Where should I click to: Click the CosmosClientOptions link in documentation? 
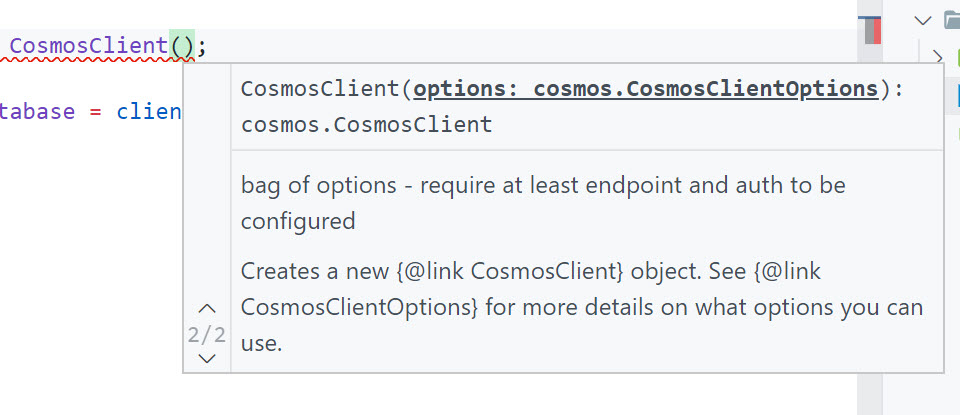(x=359, y=307)
